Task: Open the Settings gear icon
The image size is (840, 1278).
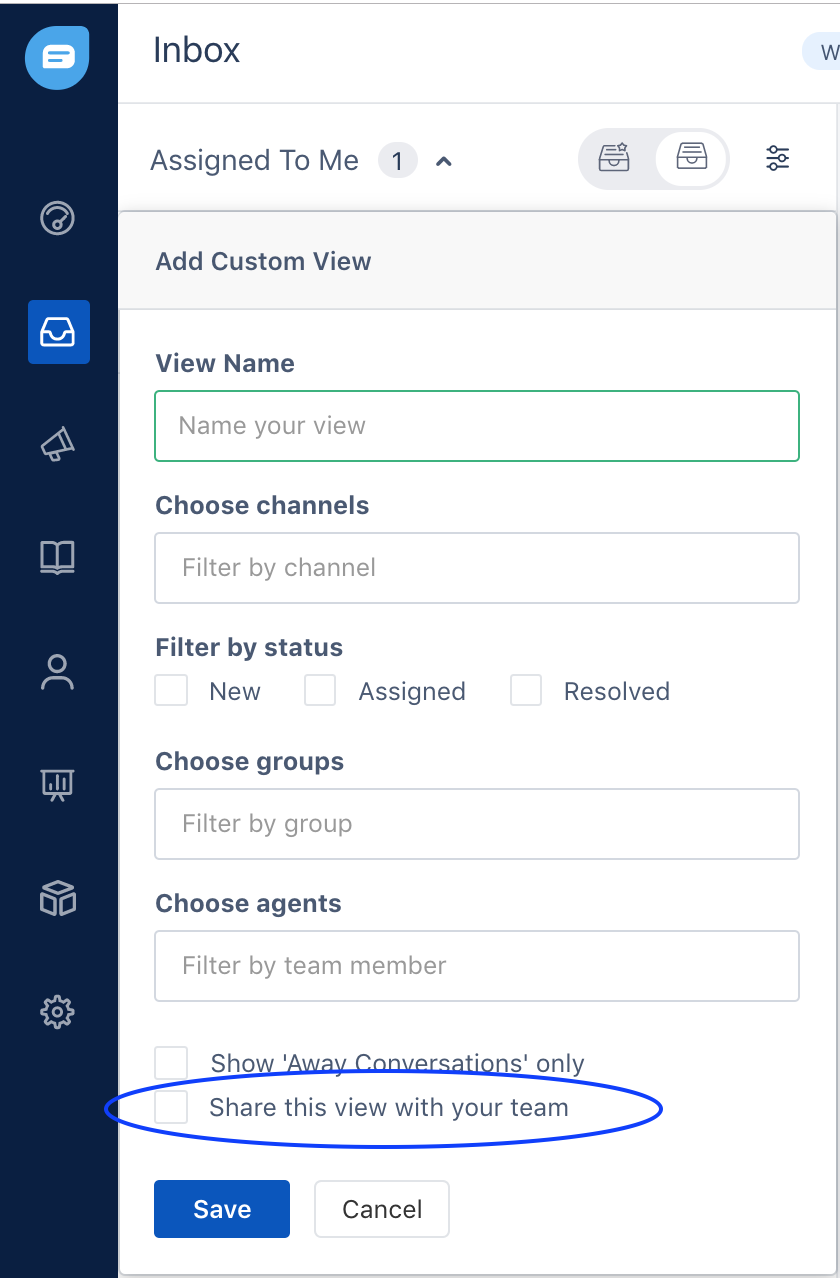Action: (57, 1012)
